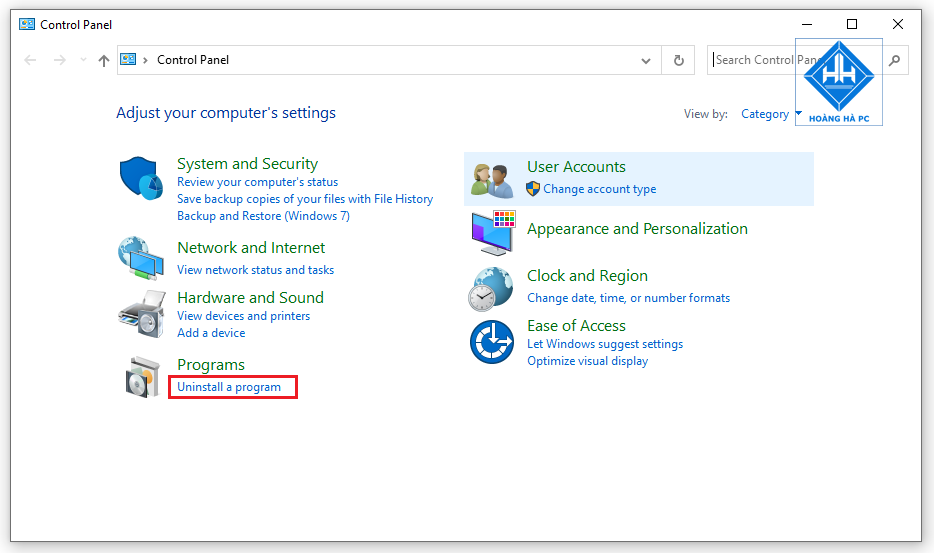
Task: Click the User Accounts people icon
Action: 492,181
